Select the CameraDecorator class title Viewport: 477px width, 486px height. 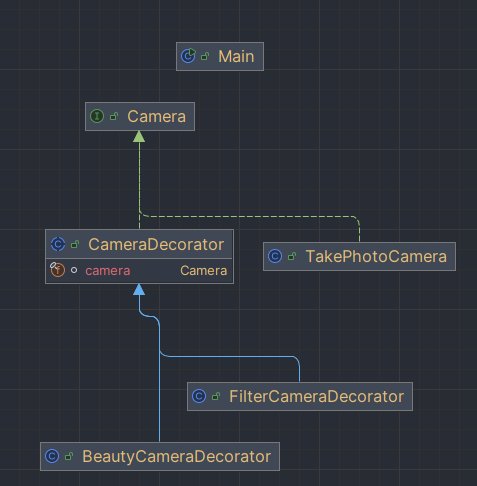[156, 244]
